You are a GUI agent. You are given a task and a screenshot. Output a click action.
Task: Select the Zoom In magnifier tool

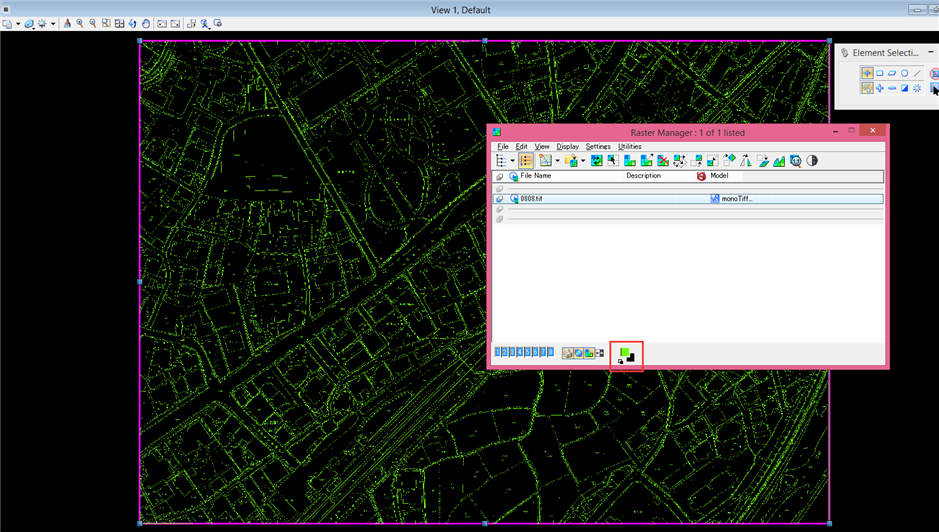point(80,23)
